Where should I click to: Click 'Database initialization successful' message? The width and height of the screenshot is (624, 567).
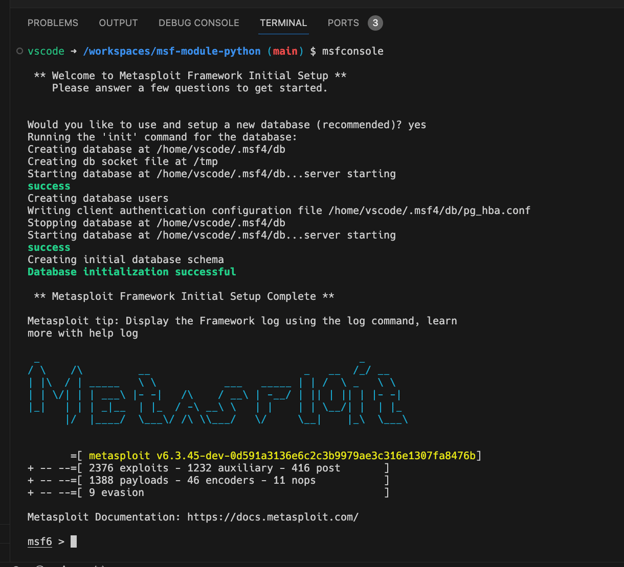[x=131, y=272]
